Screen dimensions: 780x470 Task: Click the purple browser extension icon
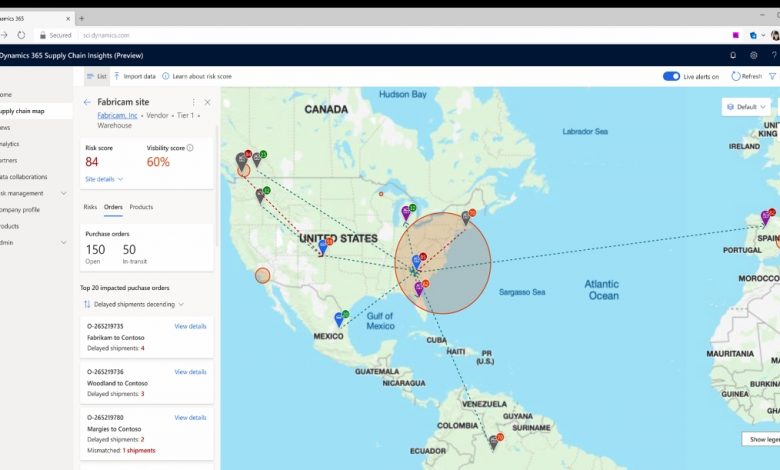pos(736,35)
